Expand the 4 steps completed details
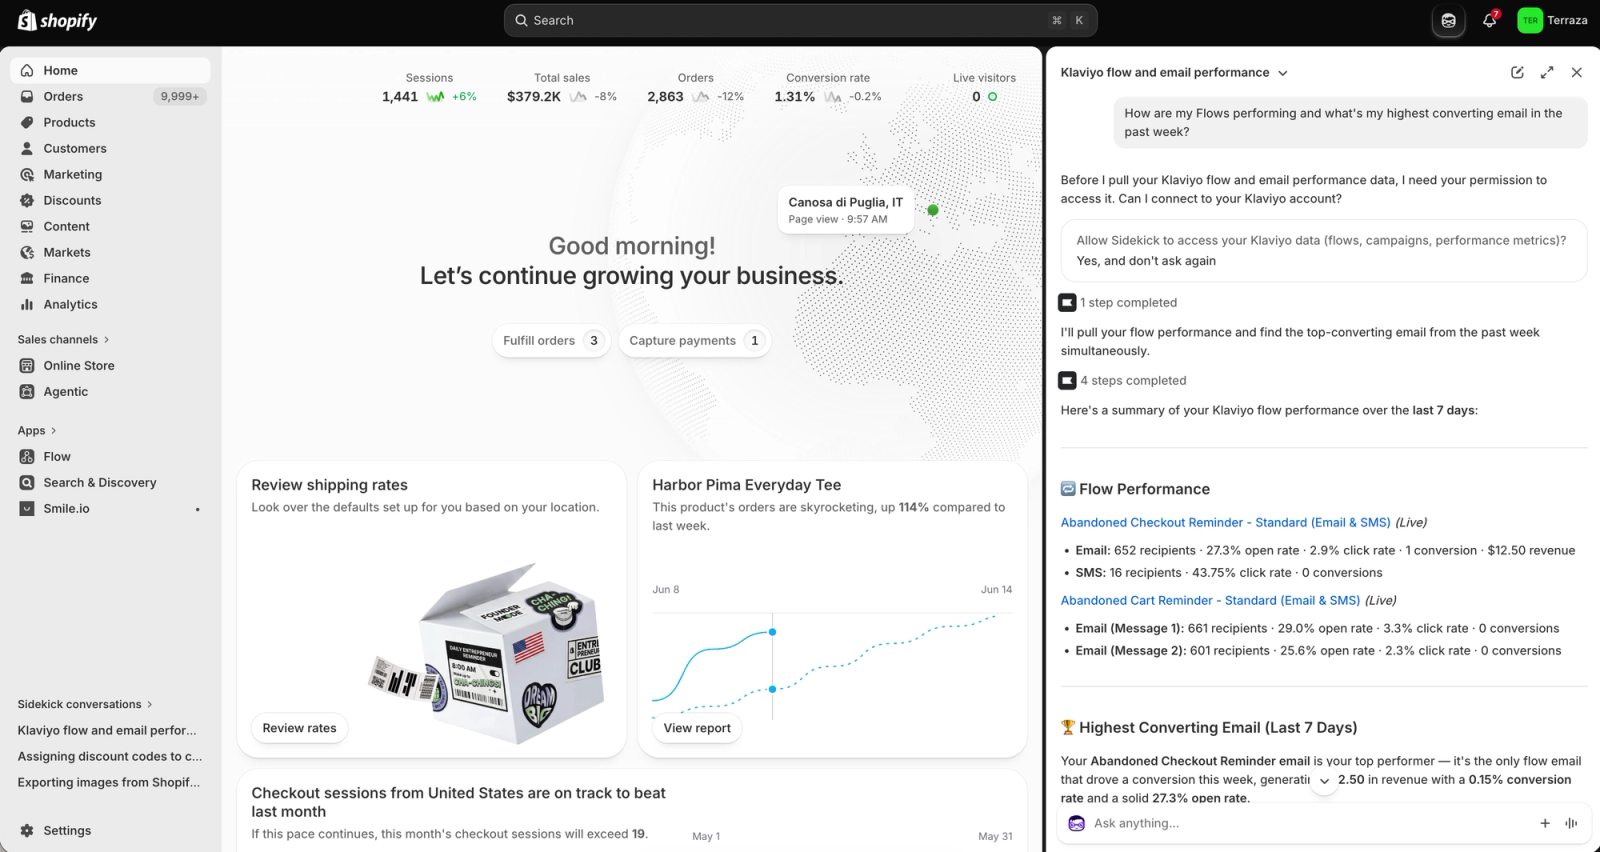Screen dimensions: 1600x852 (1122, 380)
